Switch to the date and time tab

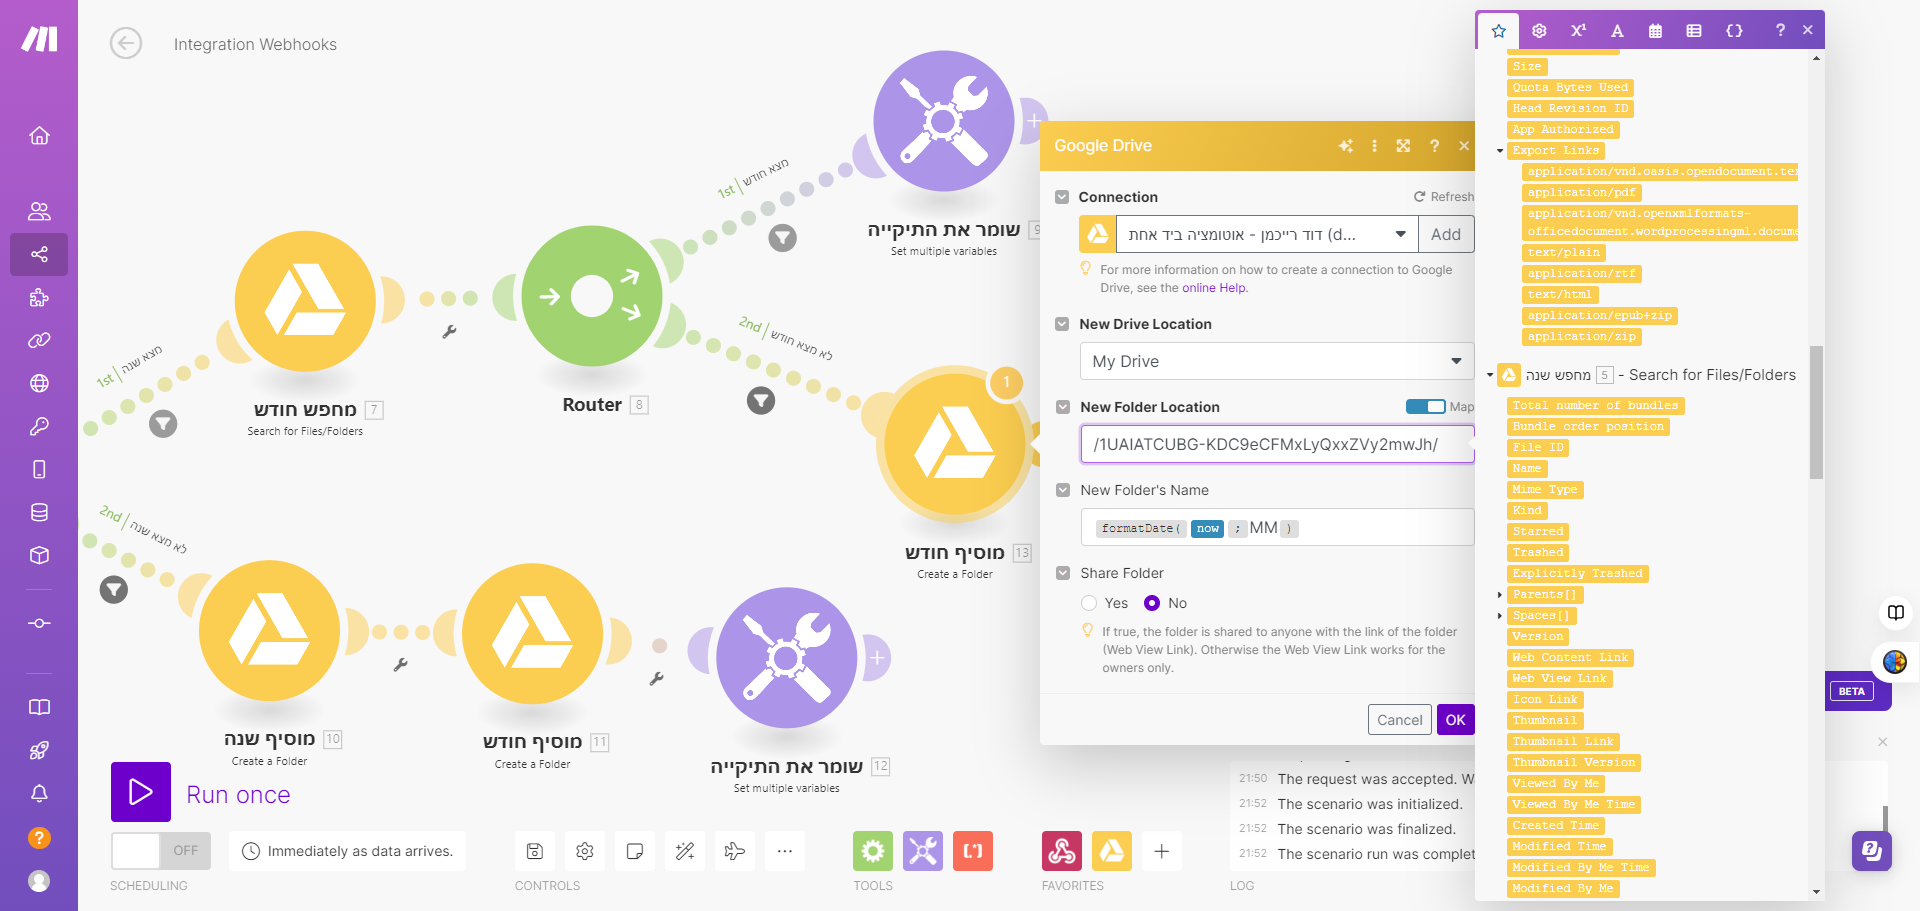click(x=1655, y=30)
